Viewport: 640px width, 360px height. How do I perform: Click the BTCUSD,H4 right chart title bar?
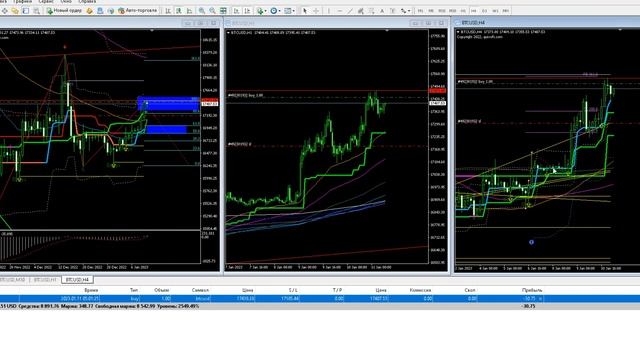coord(547,23)
